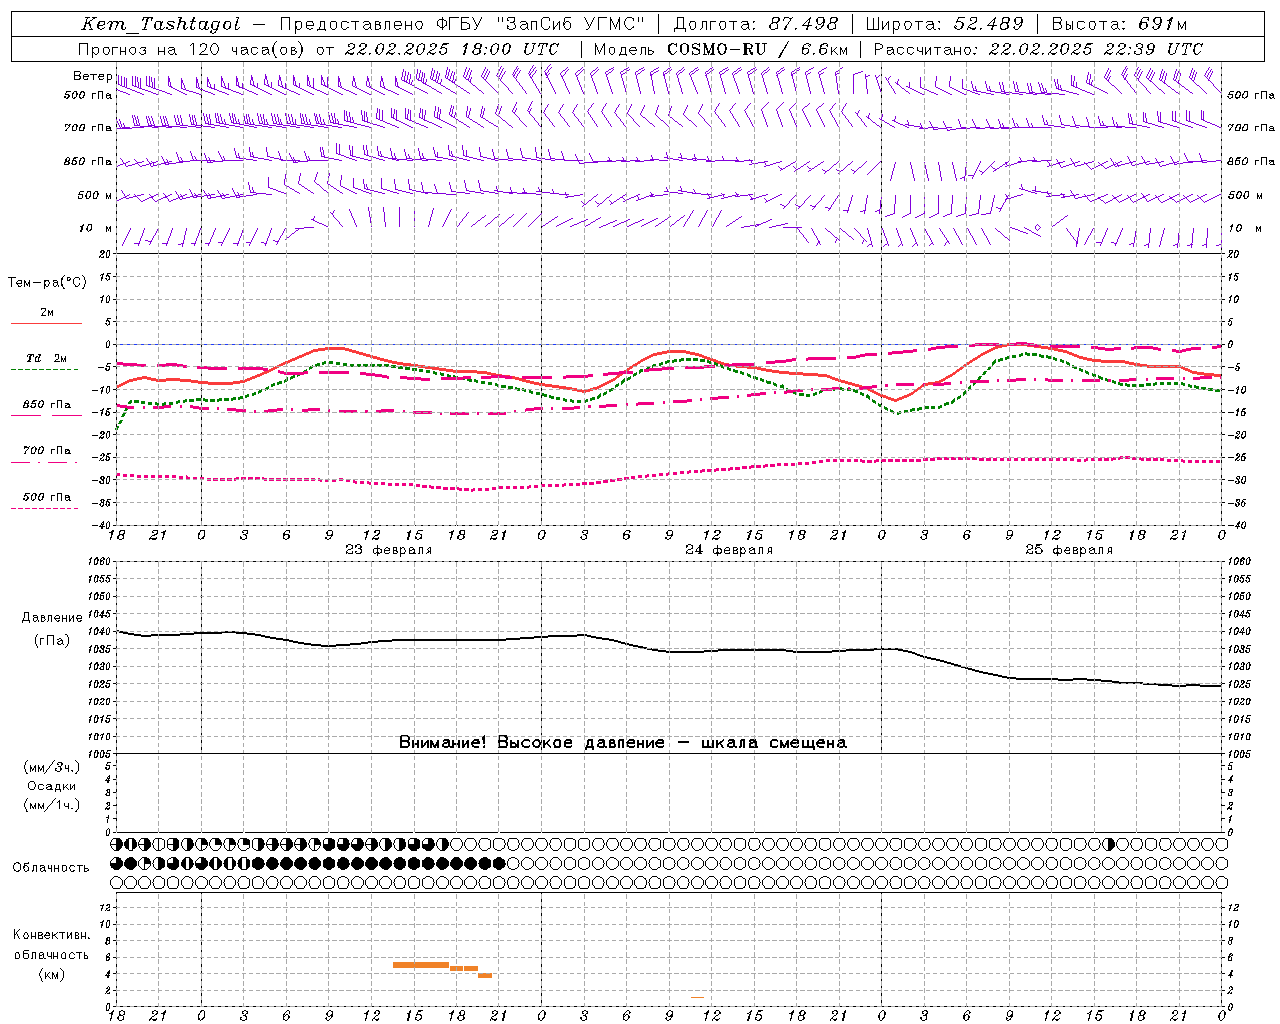Click the '23 февраля' date label
The image size is (1280, 1024).
(x=389, y=550)
